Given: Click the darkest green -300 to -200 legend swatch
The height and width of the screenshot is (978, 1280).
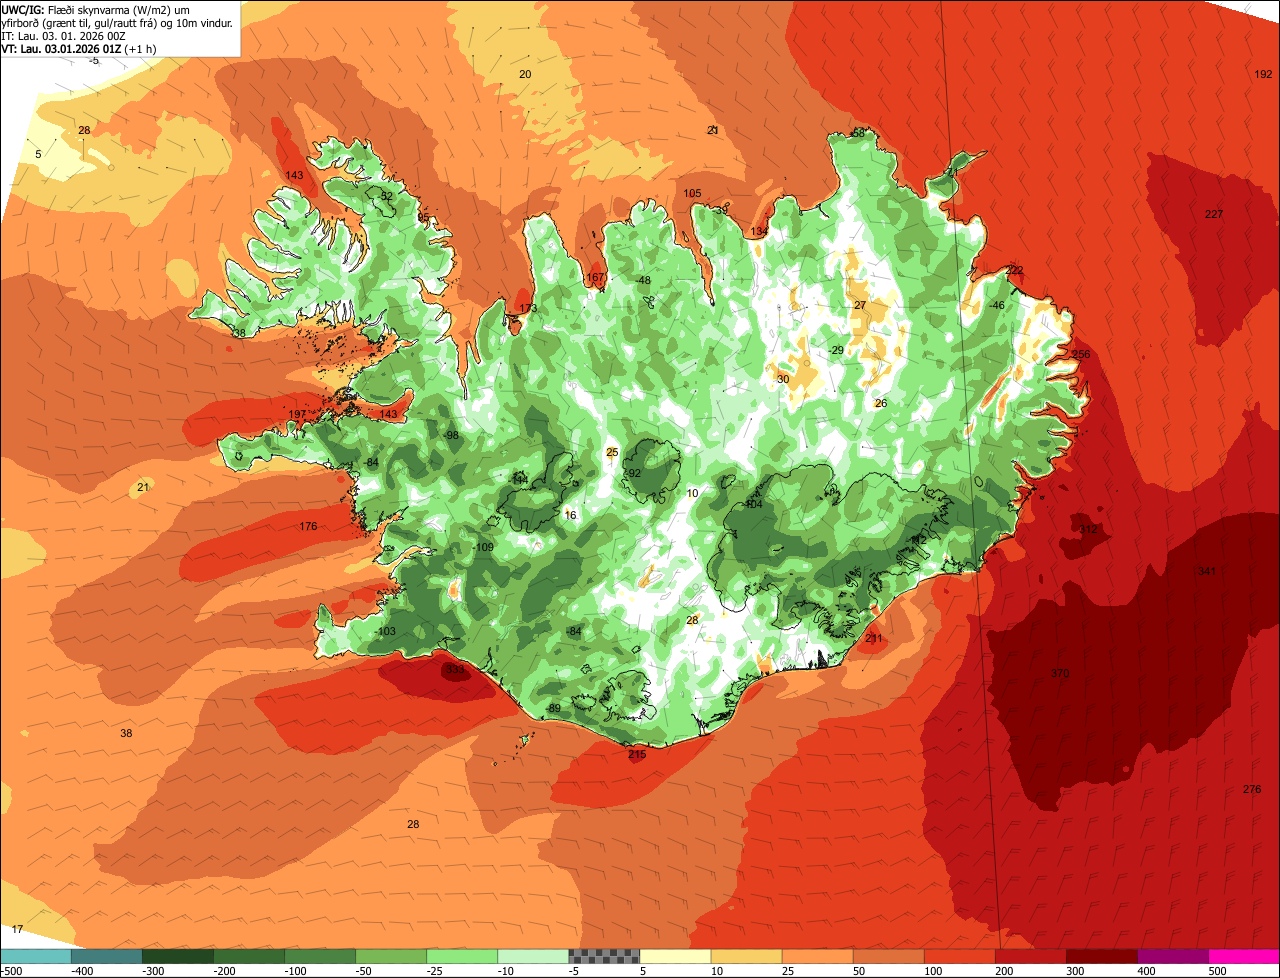Looking at the screenshot, I should pos(178,956).
